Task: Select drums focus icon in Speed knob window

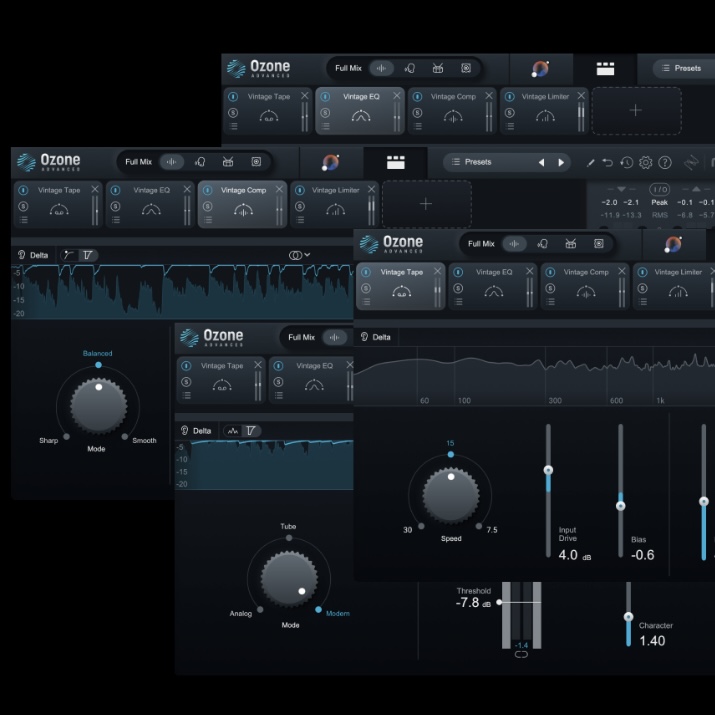Action: point(570,244)
